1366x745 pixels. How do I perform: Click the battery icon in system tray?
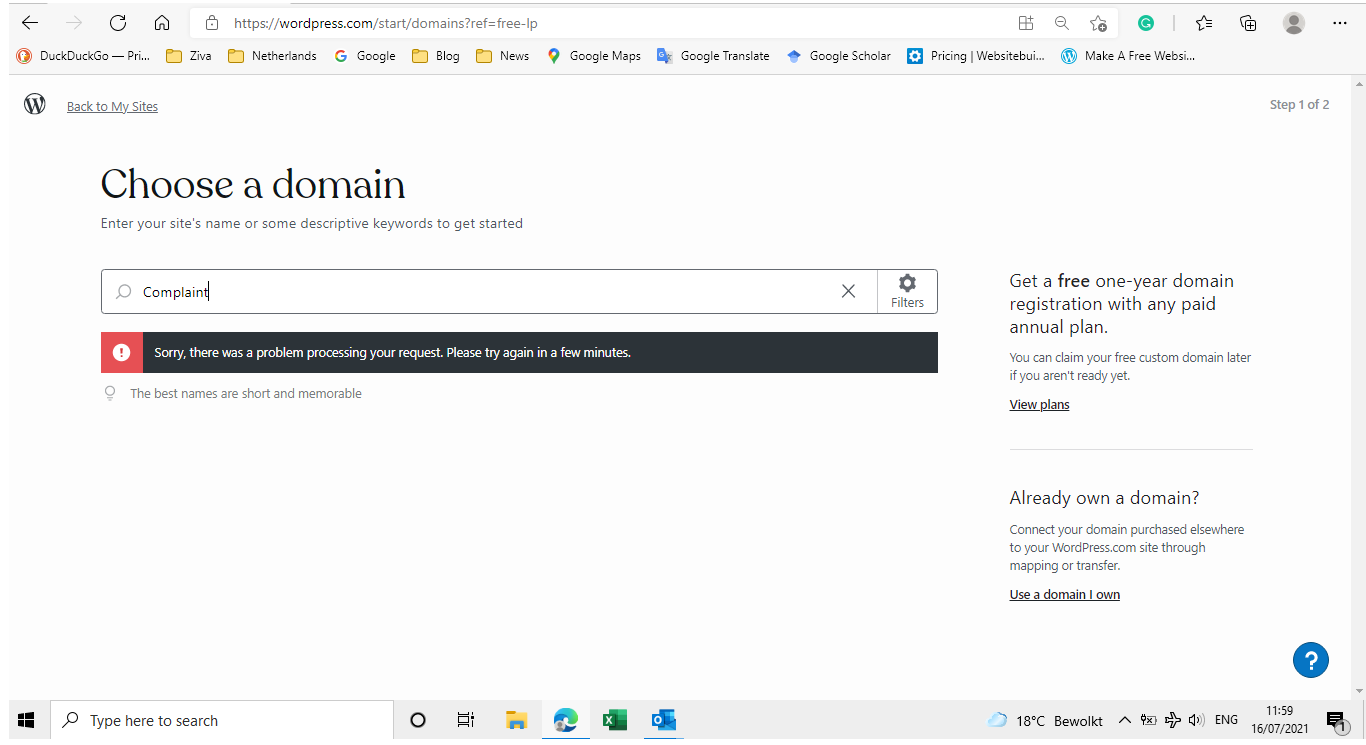pyautogui.click(x=1148, y=720)
